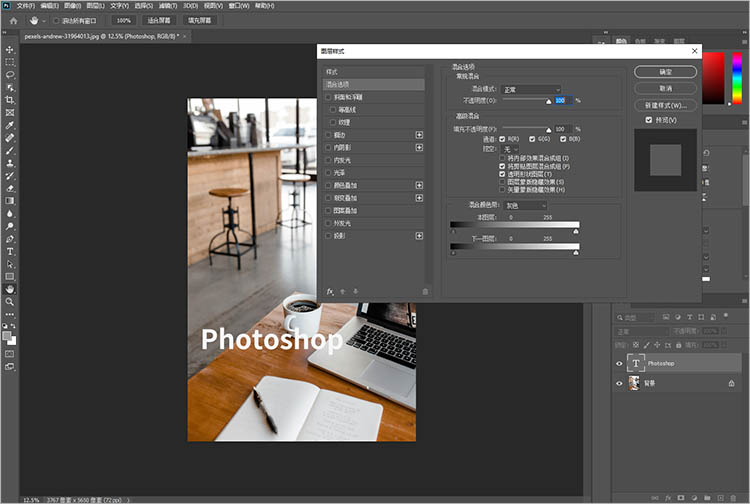Enable the 斜面和浮雕 style checkbox
Screen dimensions: 750x504
point(329,97)
